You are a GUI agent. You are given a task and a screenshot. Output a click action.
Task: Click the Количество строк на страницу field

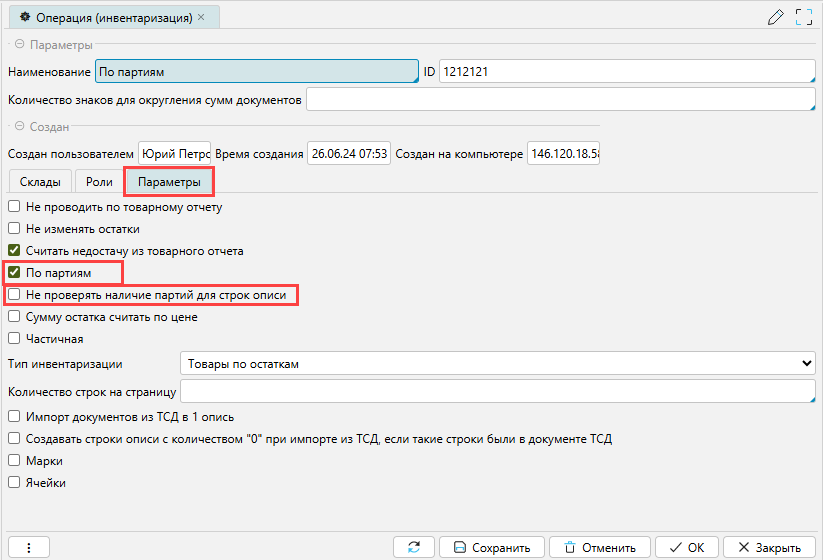coord(497,391)
